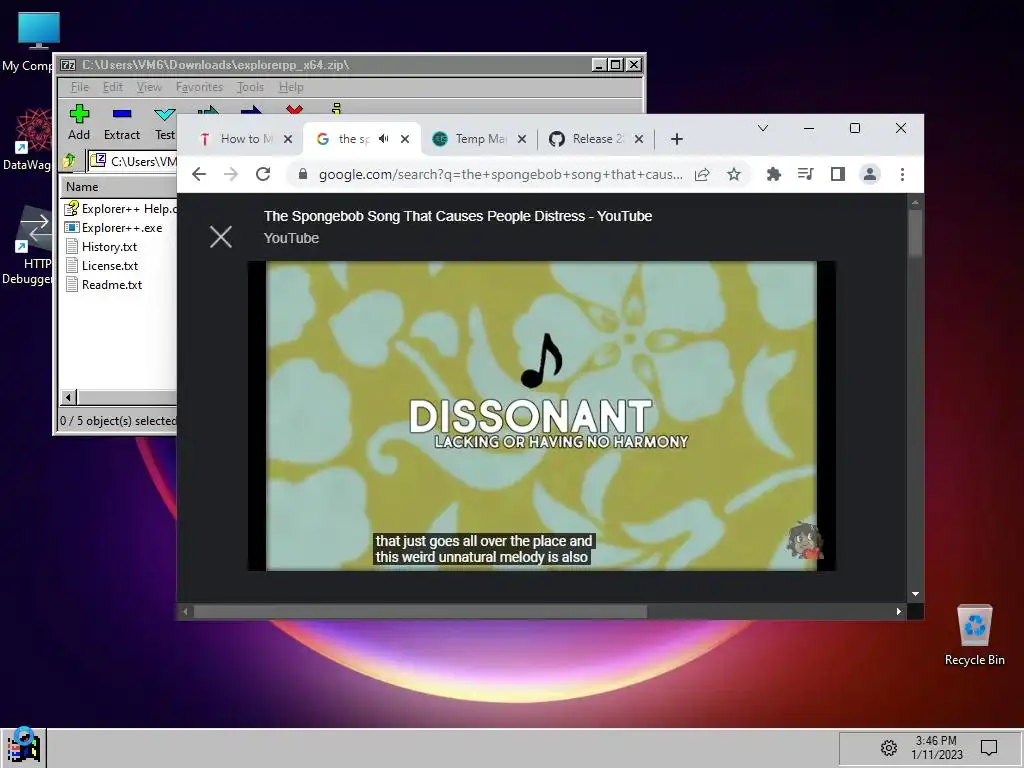Close the Temp Mail tab
This screenshot has height=768, width=1024.
click(x=522, y=139)
